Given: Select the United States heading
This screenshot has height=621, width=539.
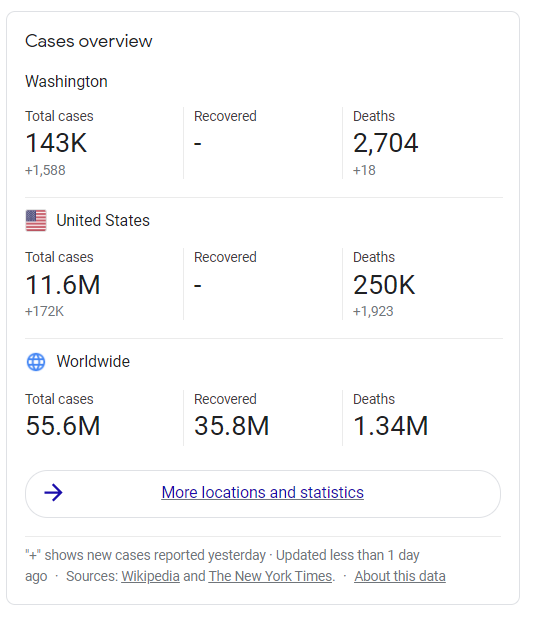Looking at the screenshot, I should pyautogui.click(x=103, y=221).
